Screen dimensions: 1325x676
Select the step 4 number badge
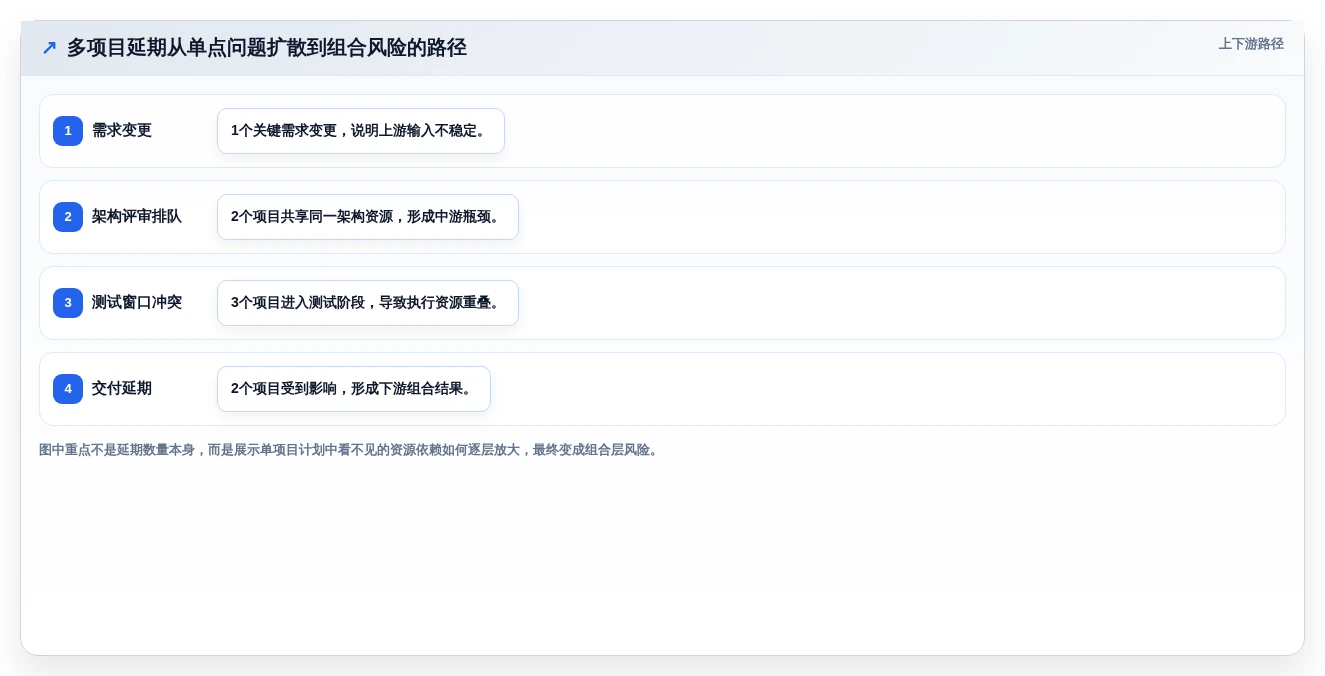click(68, 389)
